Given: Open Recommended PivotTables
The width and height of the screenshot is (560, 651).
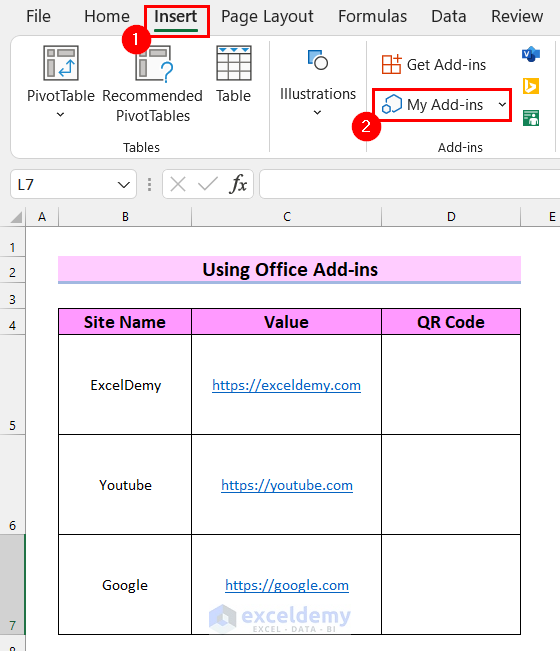Looking at the screenshot, I should pyautogui.click(x=153, y=85).
